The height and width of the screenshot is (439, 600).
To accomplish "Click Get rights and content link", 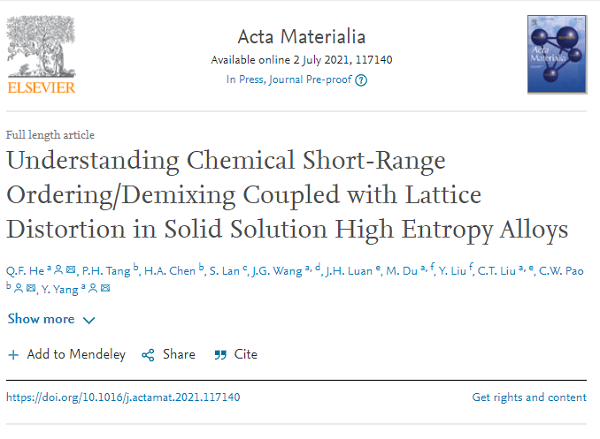I will pos(529,397).
